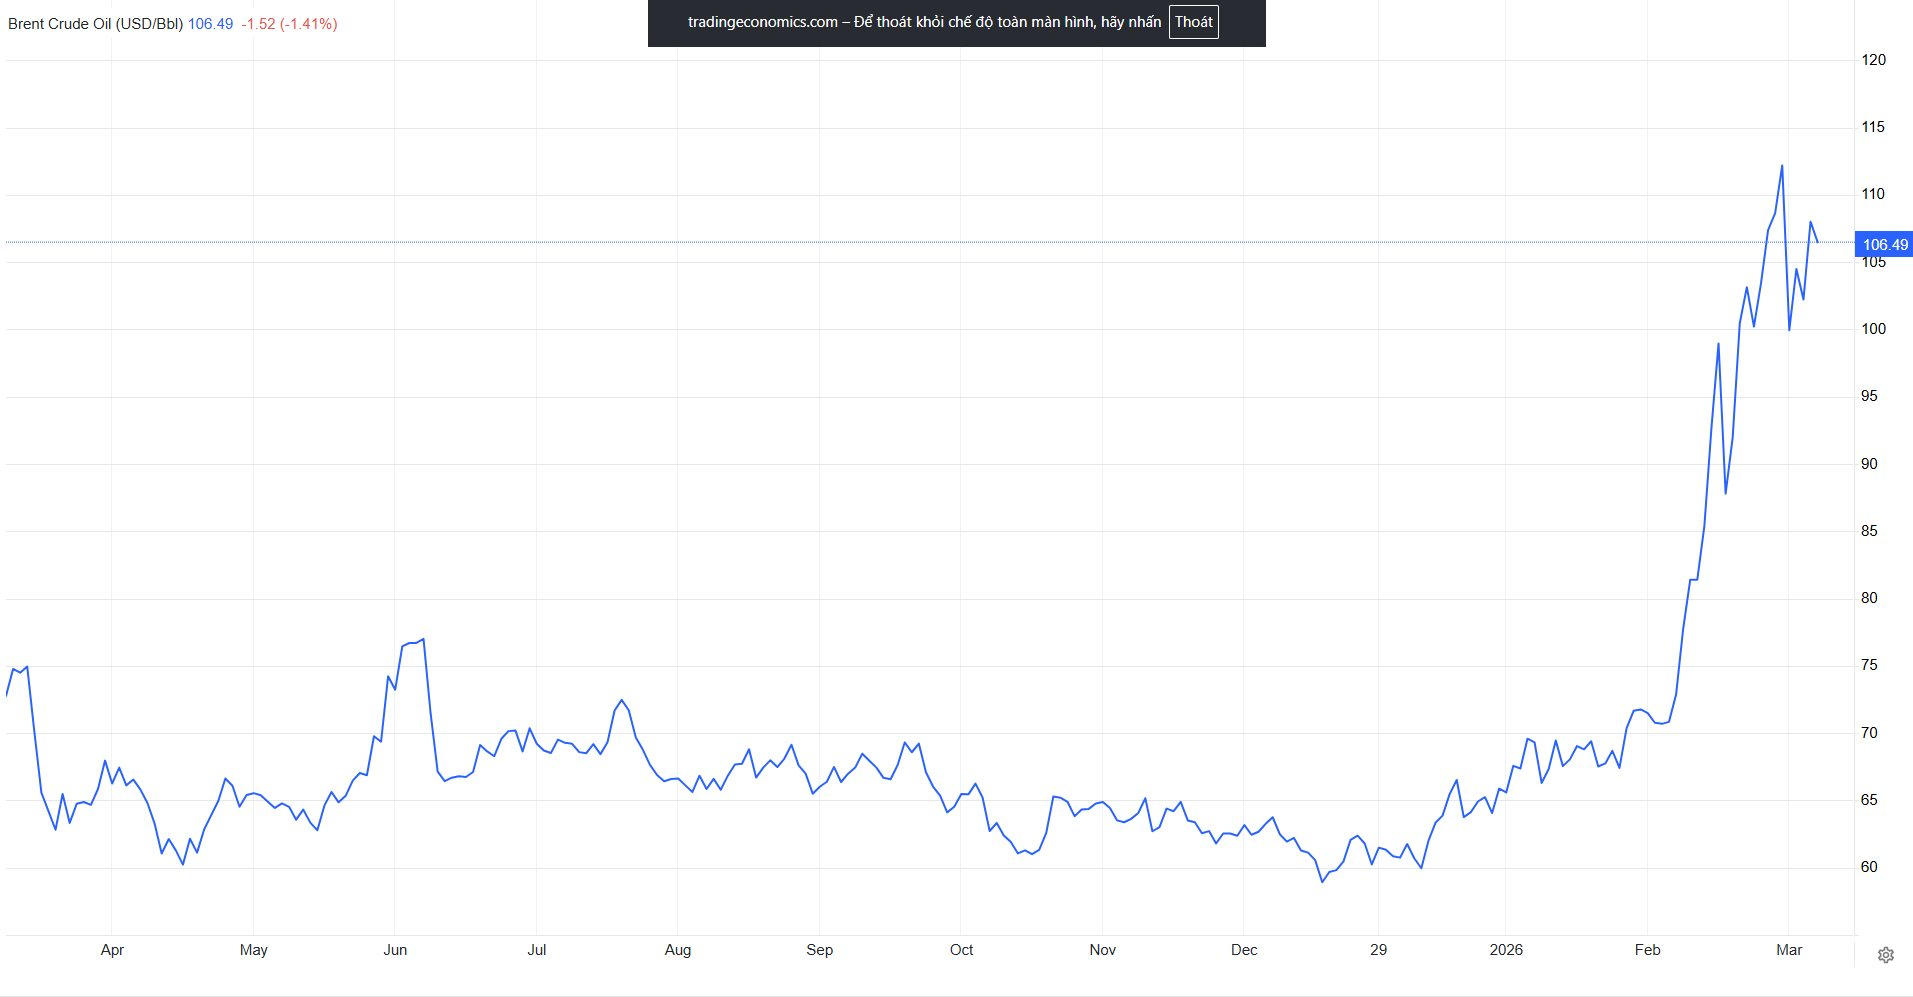Click the Aug marker on the time axis
The height and width of the screenshot is (997, 1913).
[x=678, y=950]
